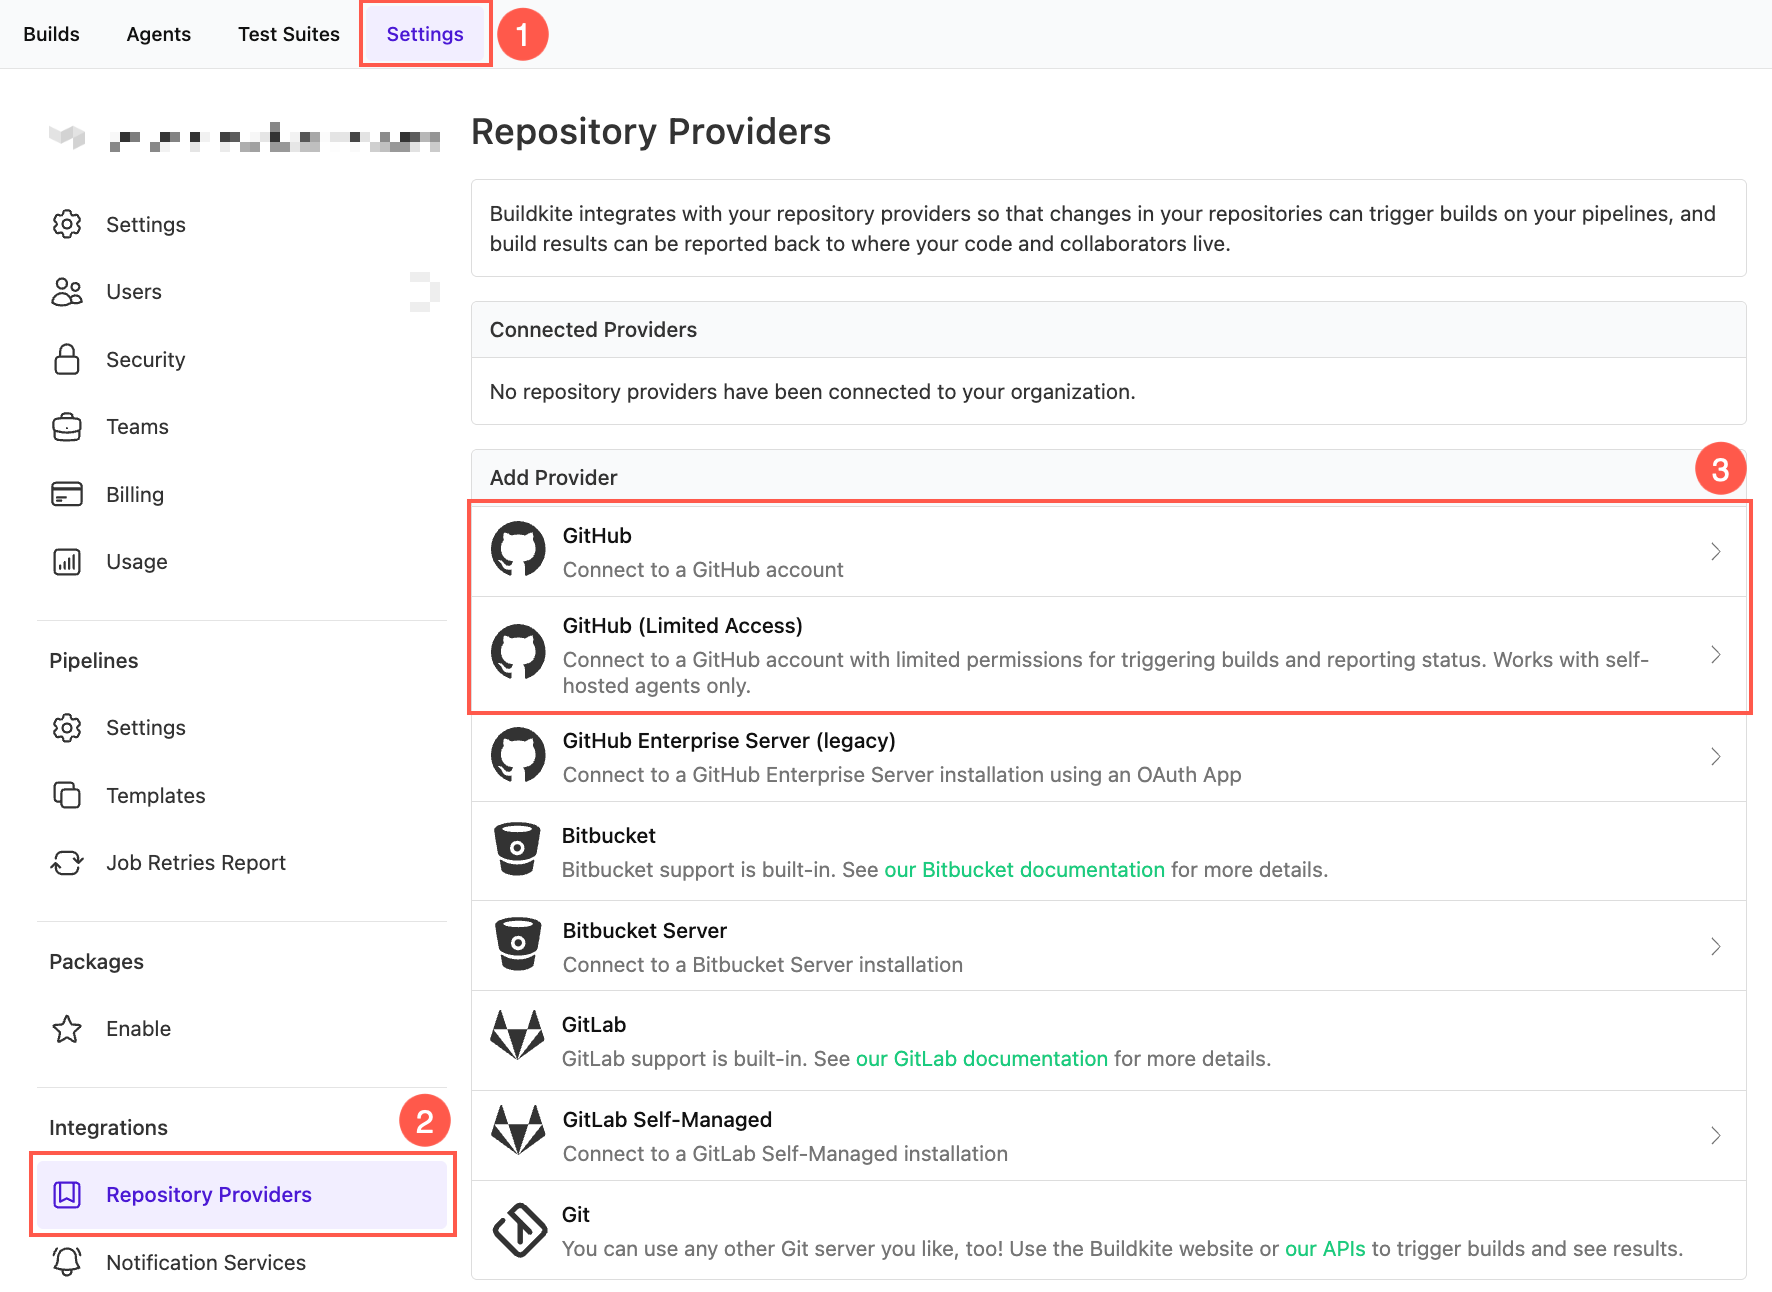The height and width of the screenshot is (1292, 1772).
Task: Expand the GitHub provider row chevron
Action: coord(1716,551)
